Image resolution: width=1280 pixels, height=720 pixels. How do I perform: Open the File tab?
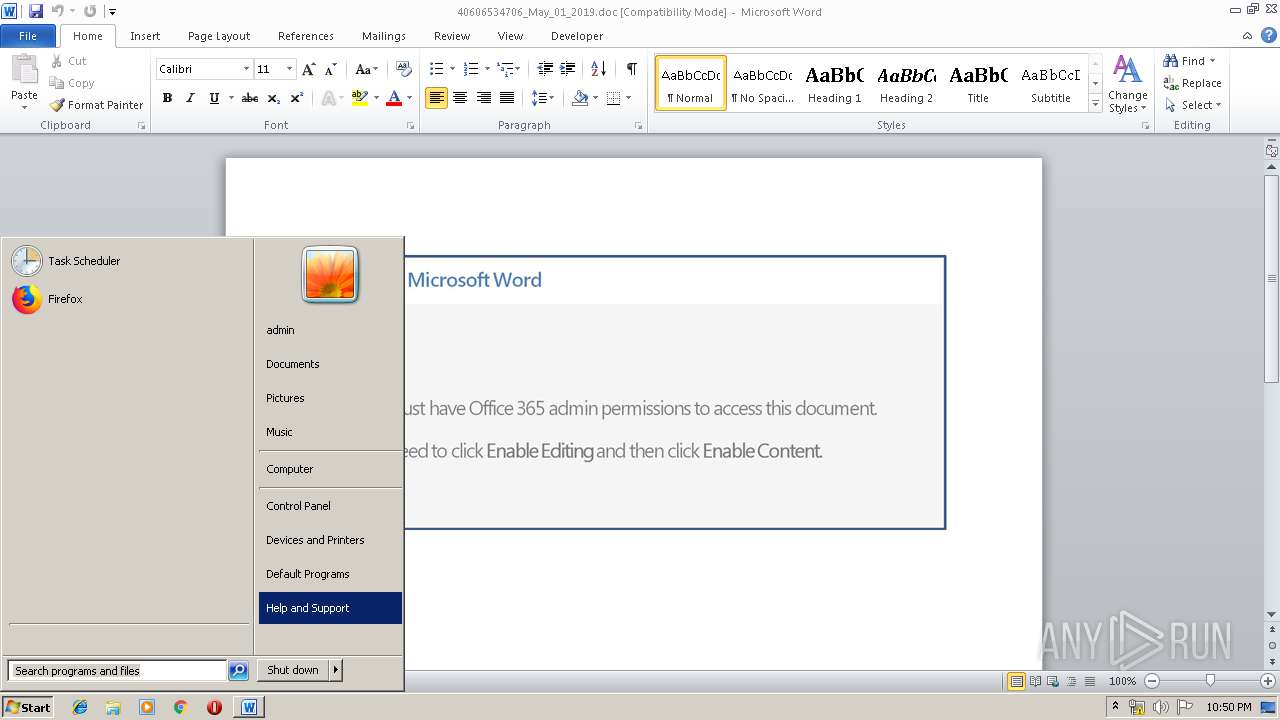click(x=28, y=36)
